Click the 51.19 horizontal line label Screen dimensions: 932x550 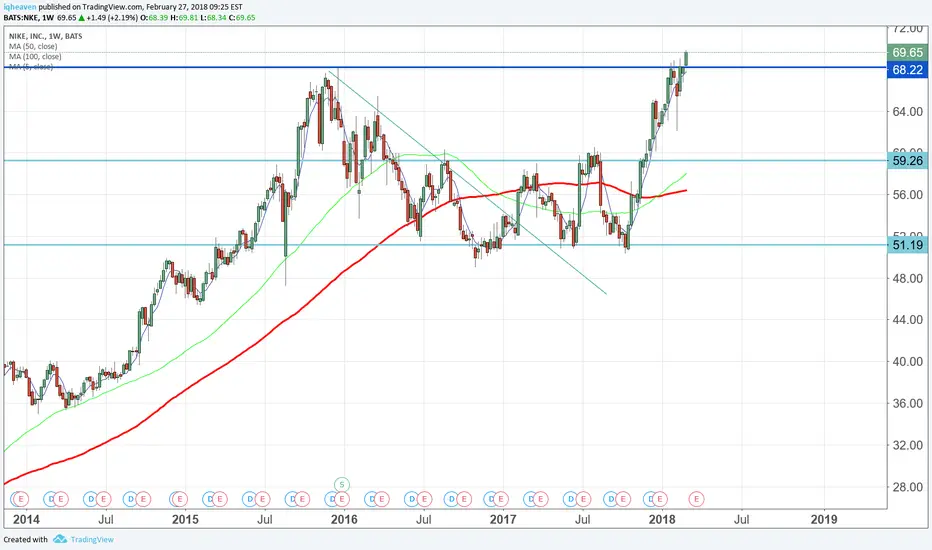(x=908, y=244)
